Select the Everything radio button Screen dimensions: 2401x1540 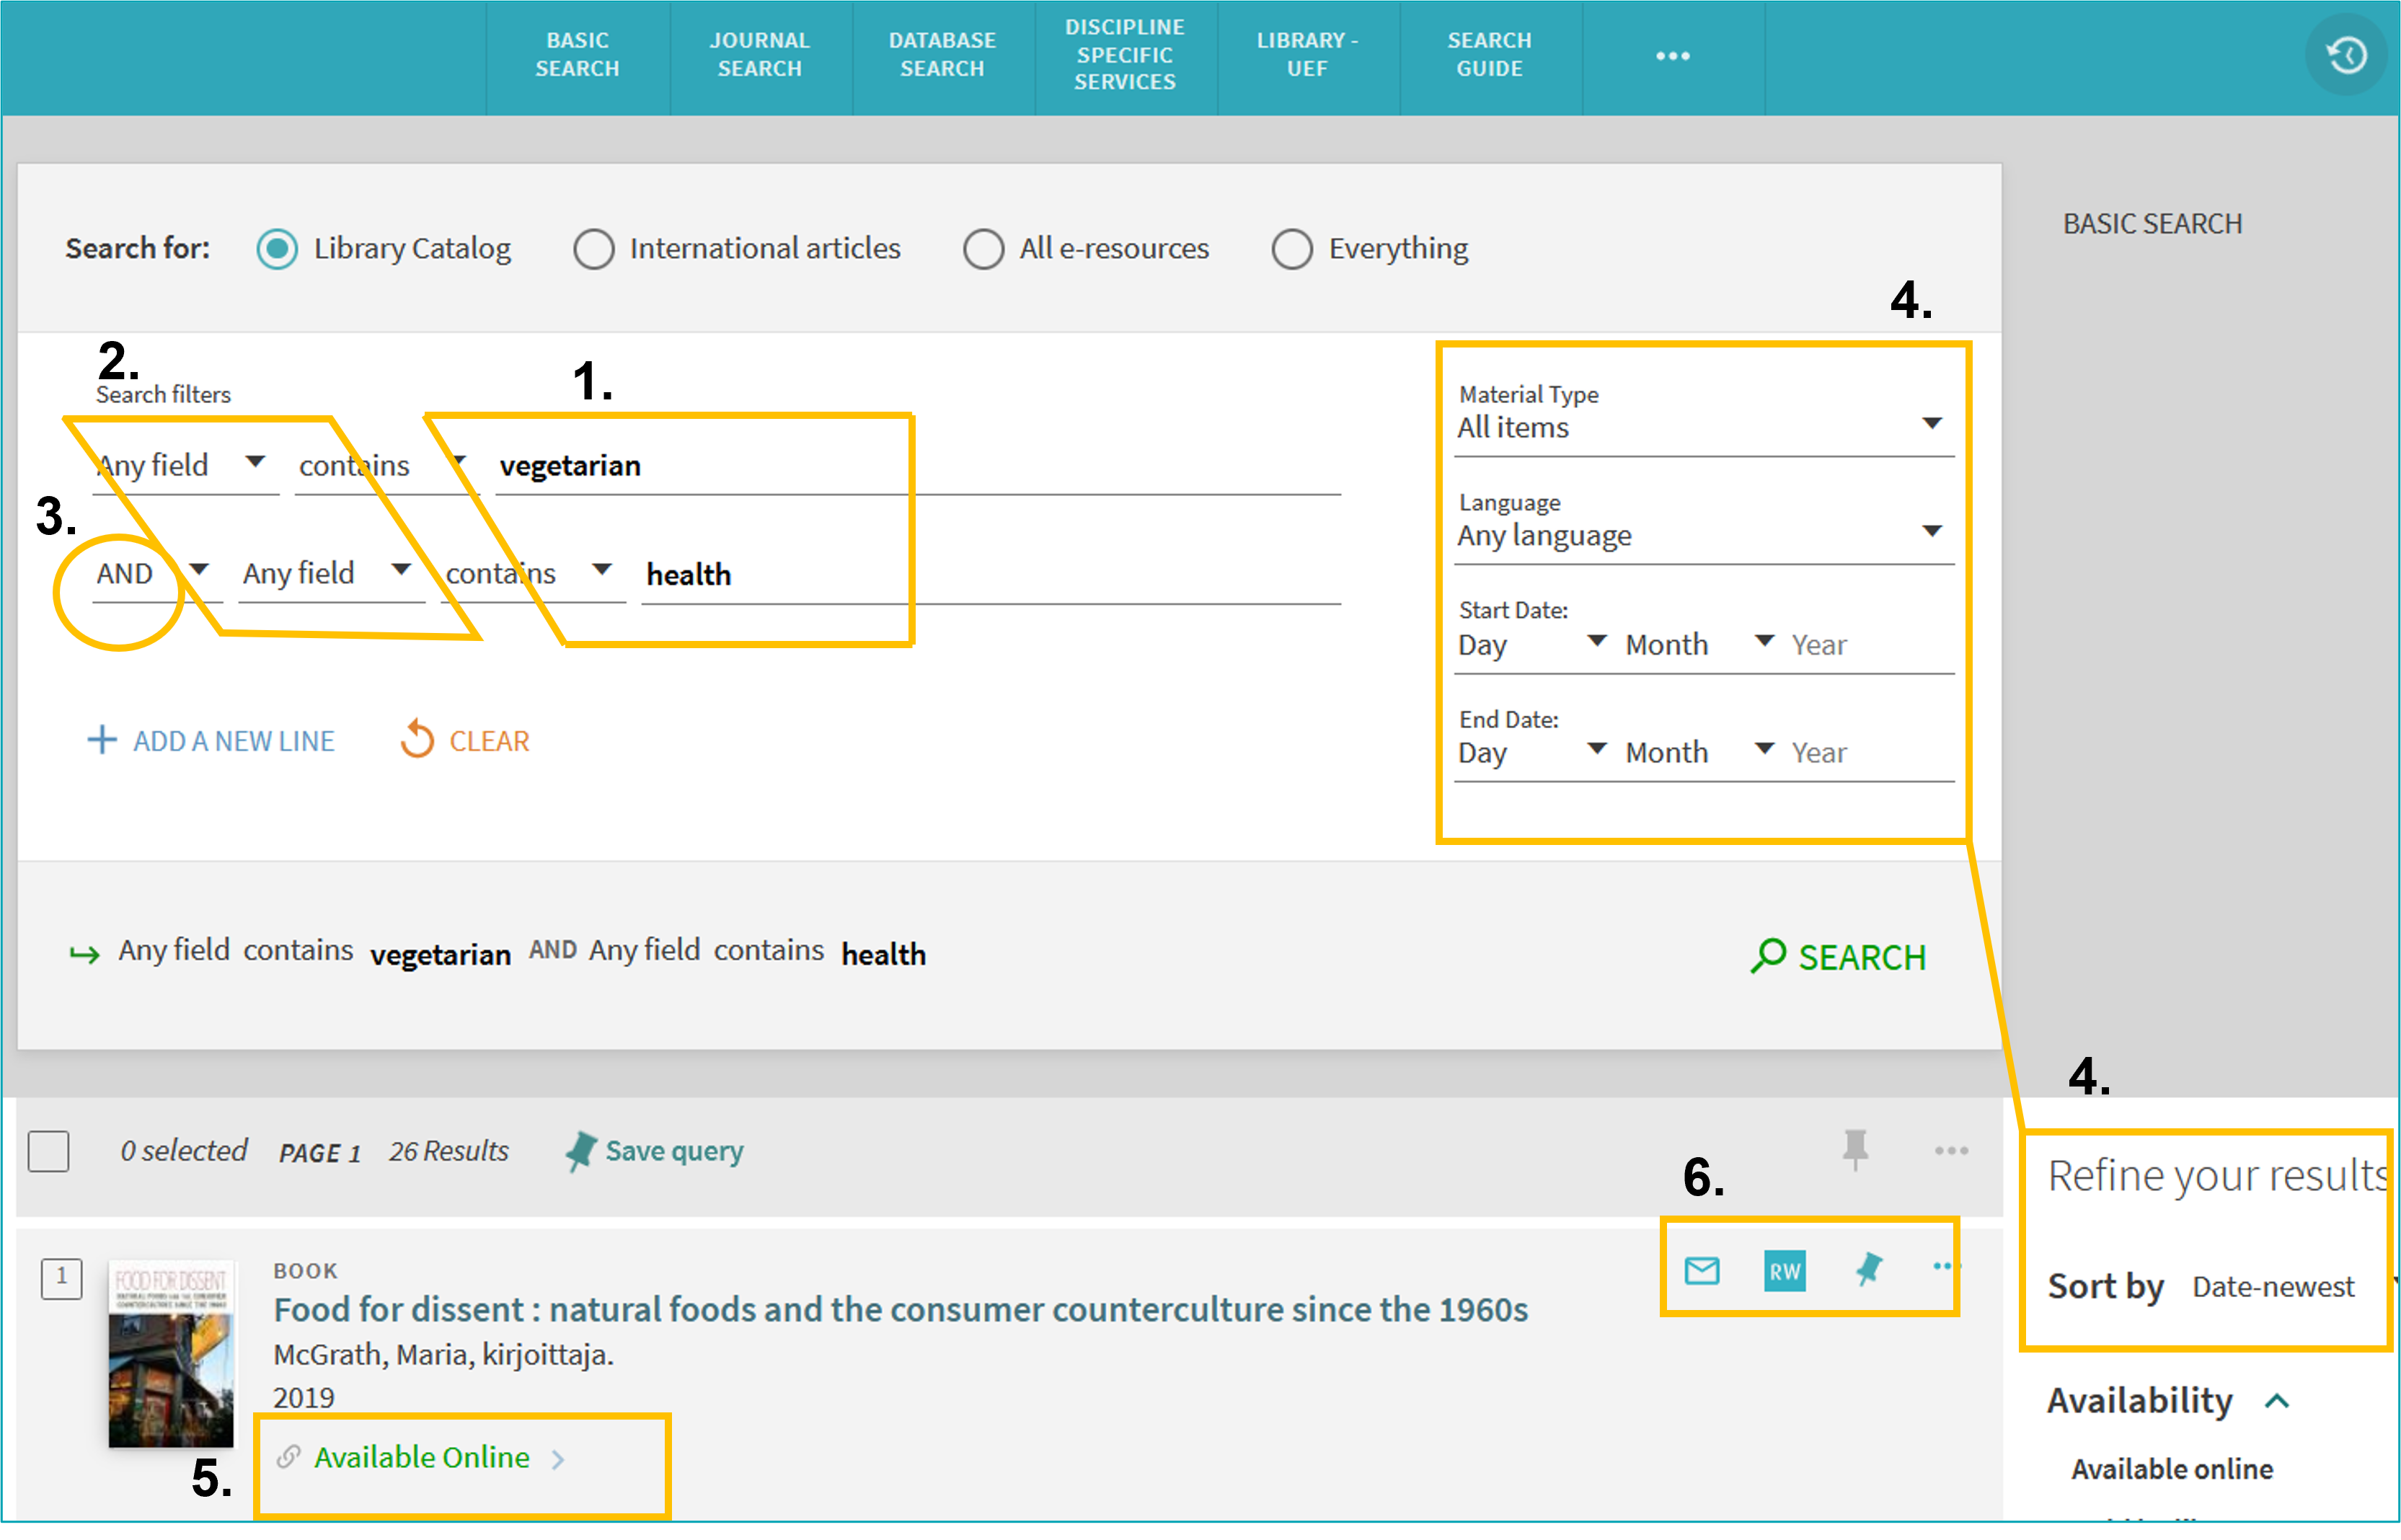click(1291, 249)
